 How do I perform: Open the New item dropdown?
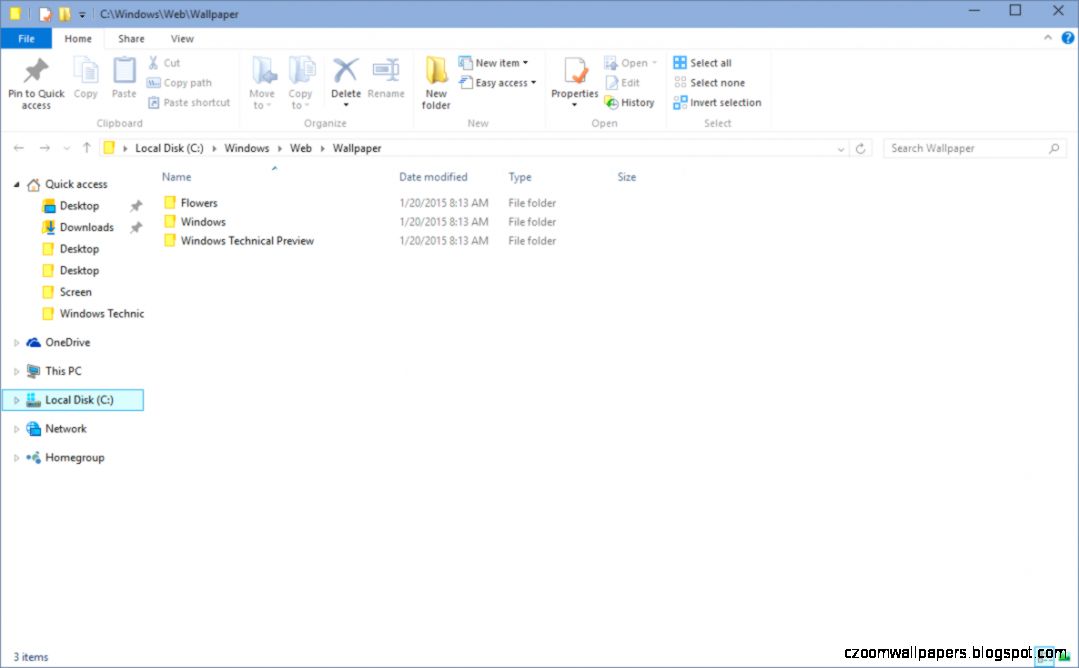point(497,62)
